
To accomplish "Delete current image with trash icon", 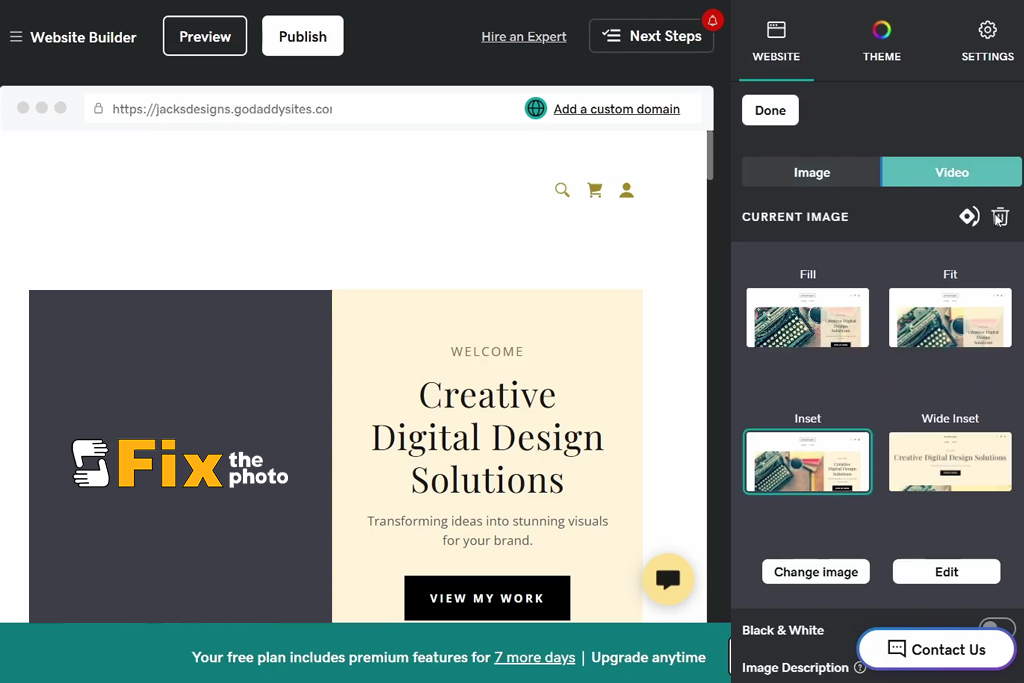I will click(1000, 216).
